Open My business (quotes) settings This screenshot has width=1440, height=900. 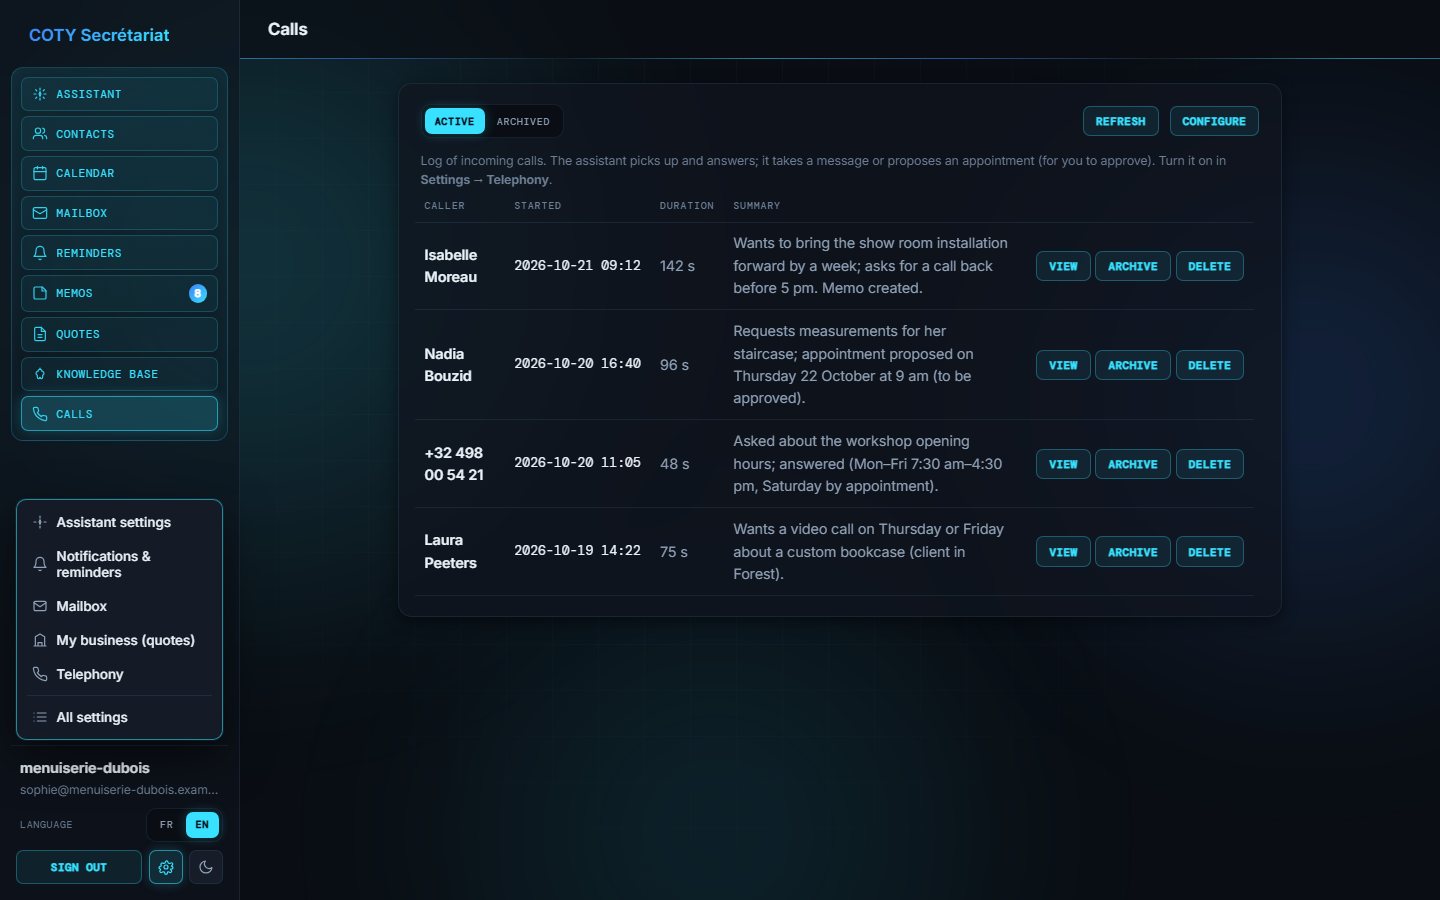coord(119,640)
